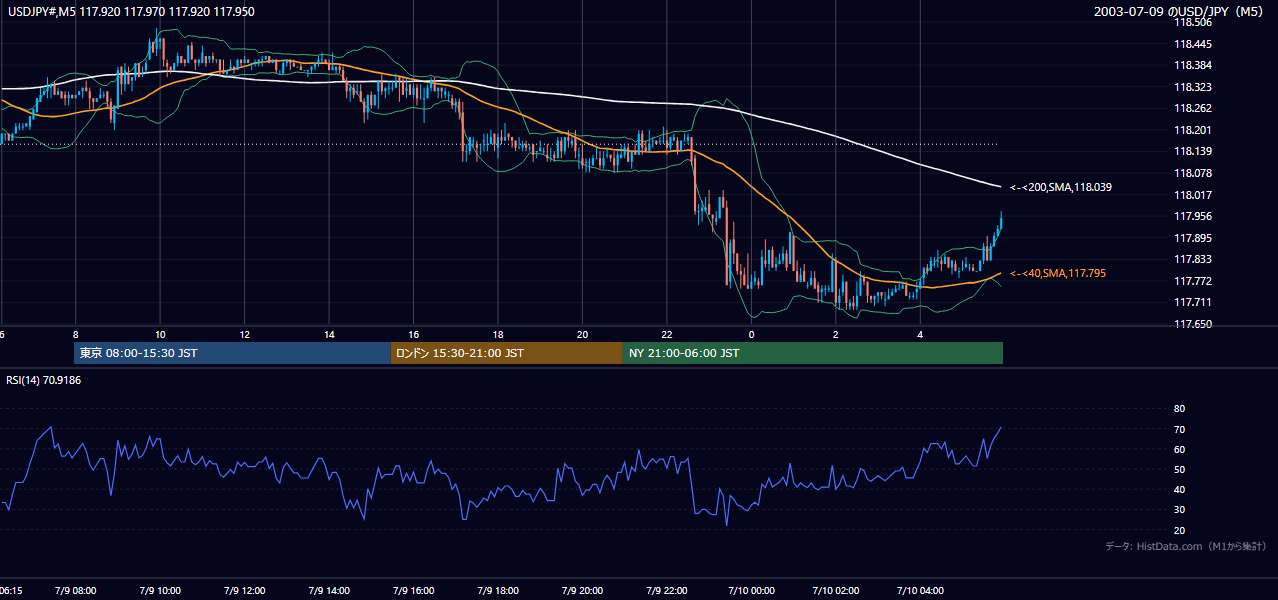
Task: Click the '7/9 20:00' bottom time label
Action: pos(582,591)
